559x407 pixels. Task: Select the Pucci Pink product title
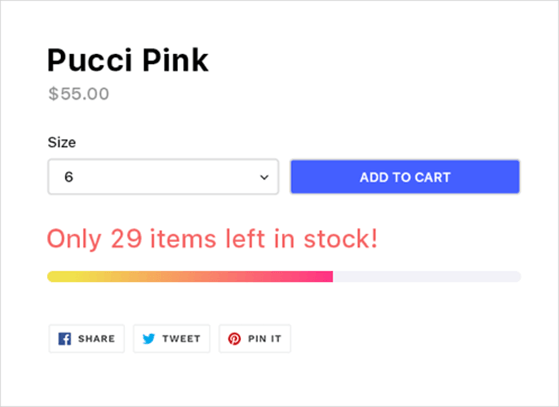tap(128, 60)
